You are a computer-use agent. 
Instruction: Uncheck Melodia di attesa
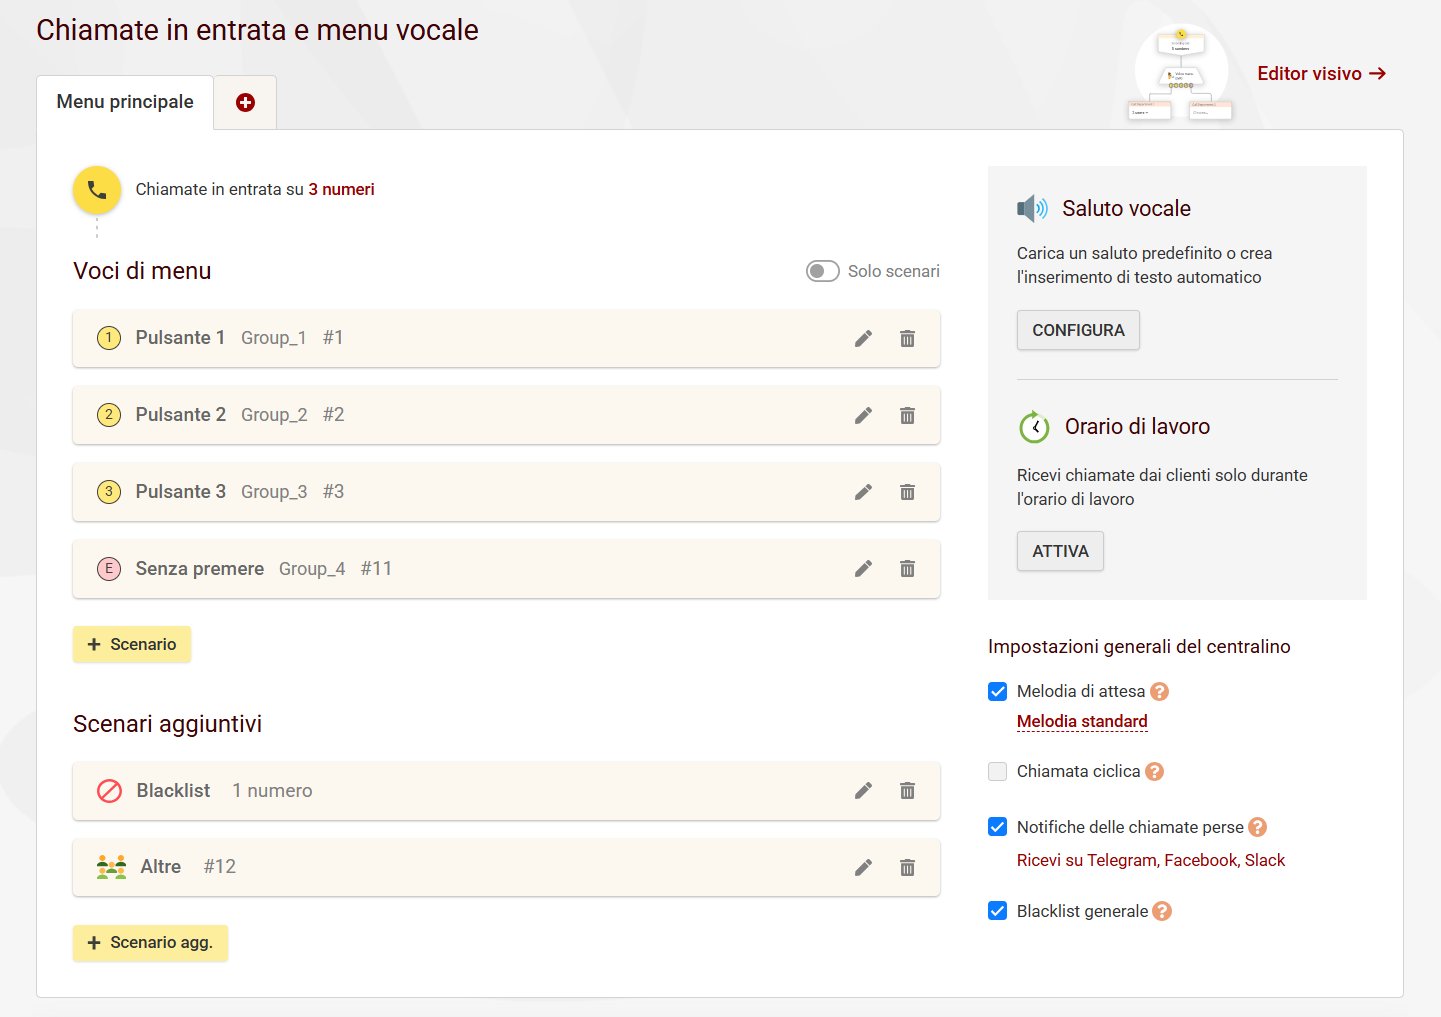997,691
